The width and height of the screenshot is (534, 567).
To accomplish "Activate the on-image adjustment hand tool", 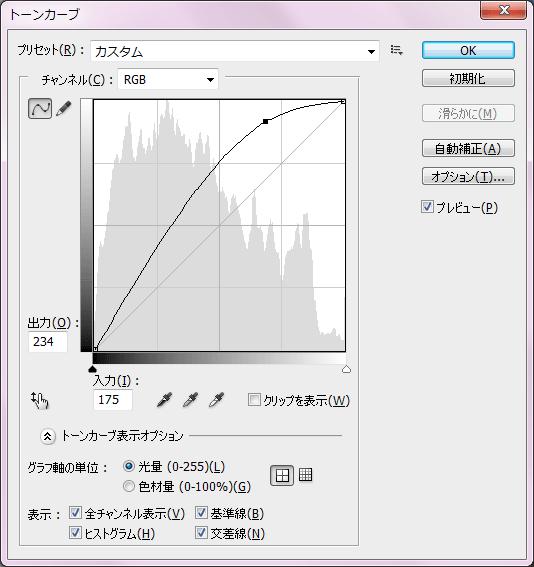I will 40,400.
